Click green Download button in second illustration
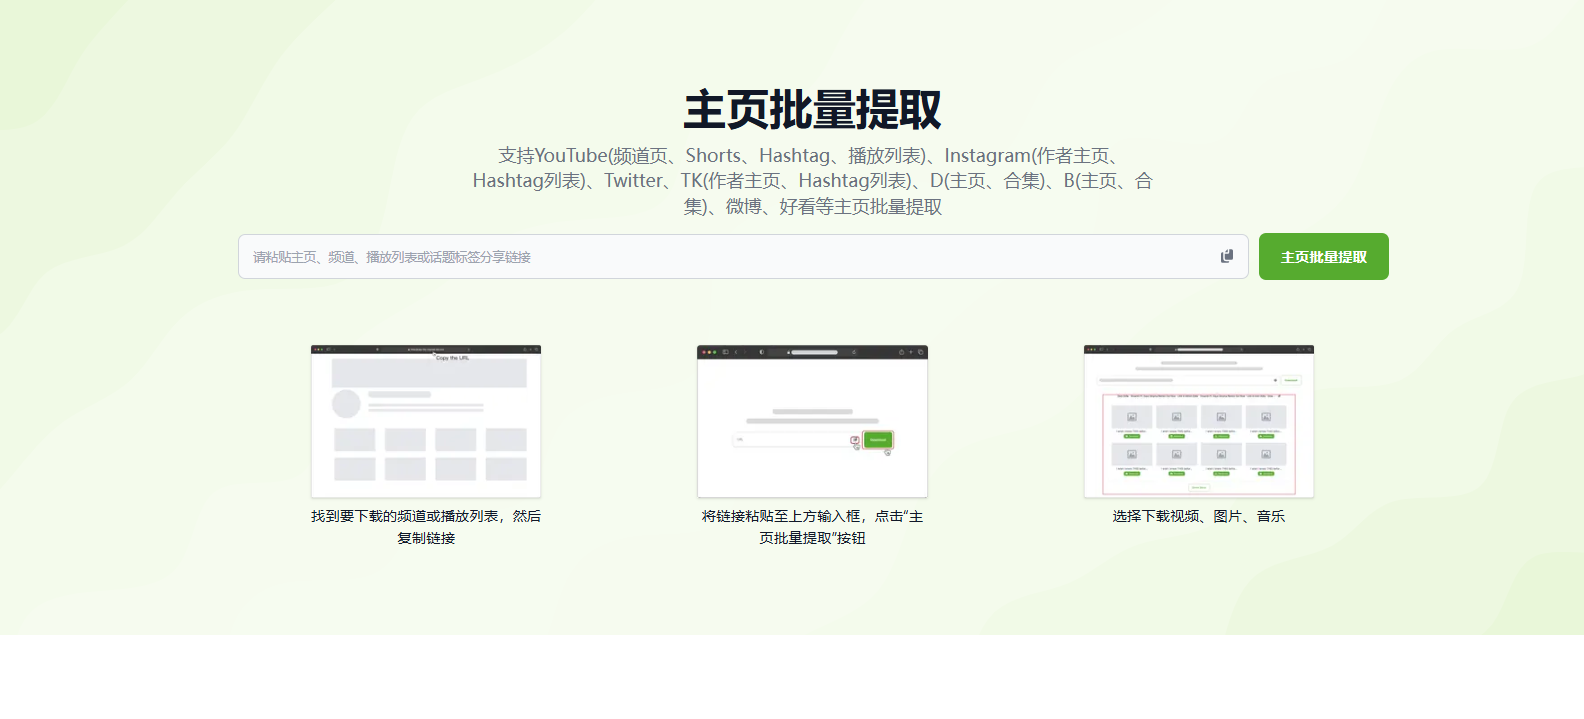The height and width of the screenshot is (719, 1584). pos(878,440)
